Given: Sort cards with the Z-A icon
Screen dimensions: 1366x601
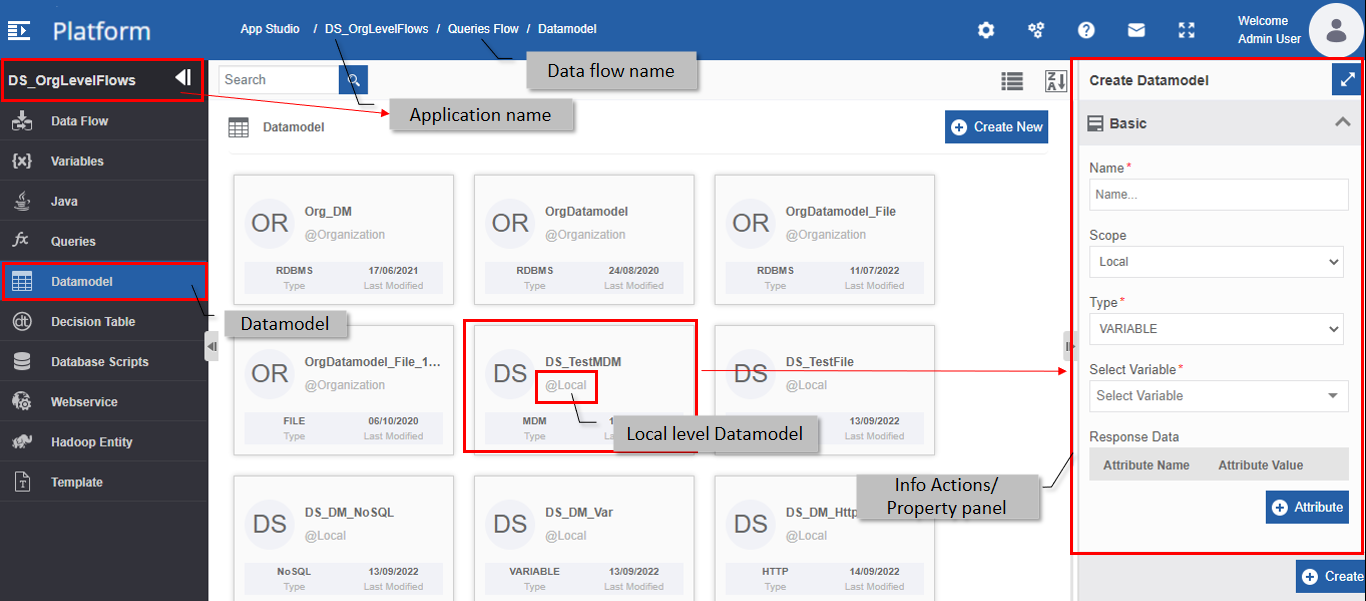Looking at the screenshot, I should pyautogui.click(x=1056, y=81).
